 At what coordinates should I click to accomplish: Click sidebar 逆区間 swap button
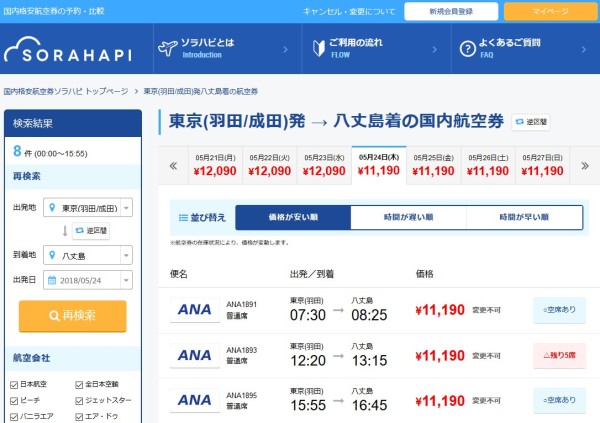pyautogui.click(x=91, y=230)
